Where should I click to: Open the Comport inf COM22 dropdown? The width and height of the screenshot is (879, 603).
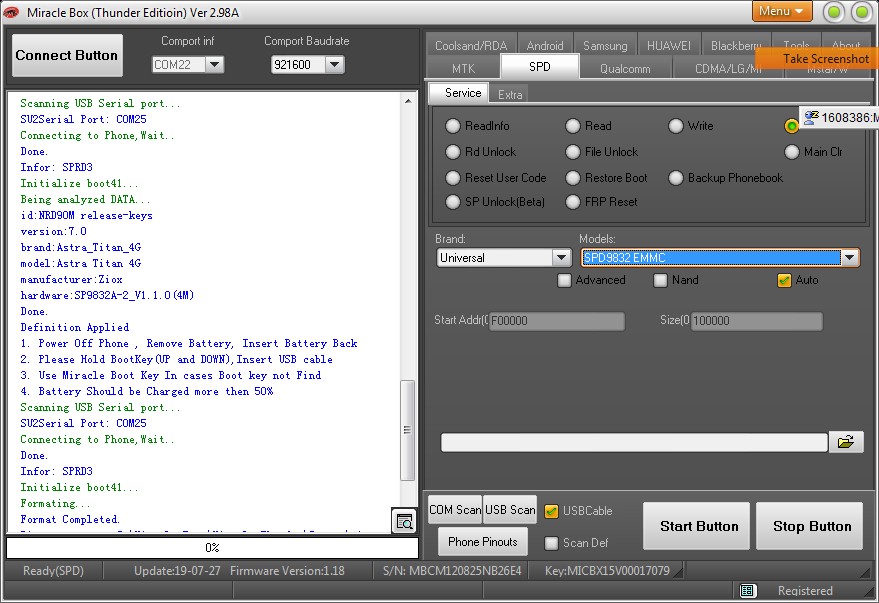tap(215, 65)
